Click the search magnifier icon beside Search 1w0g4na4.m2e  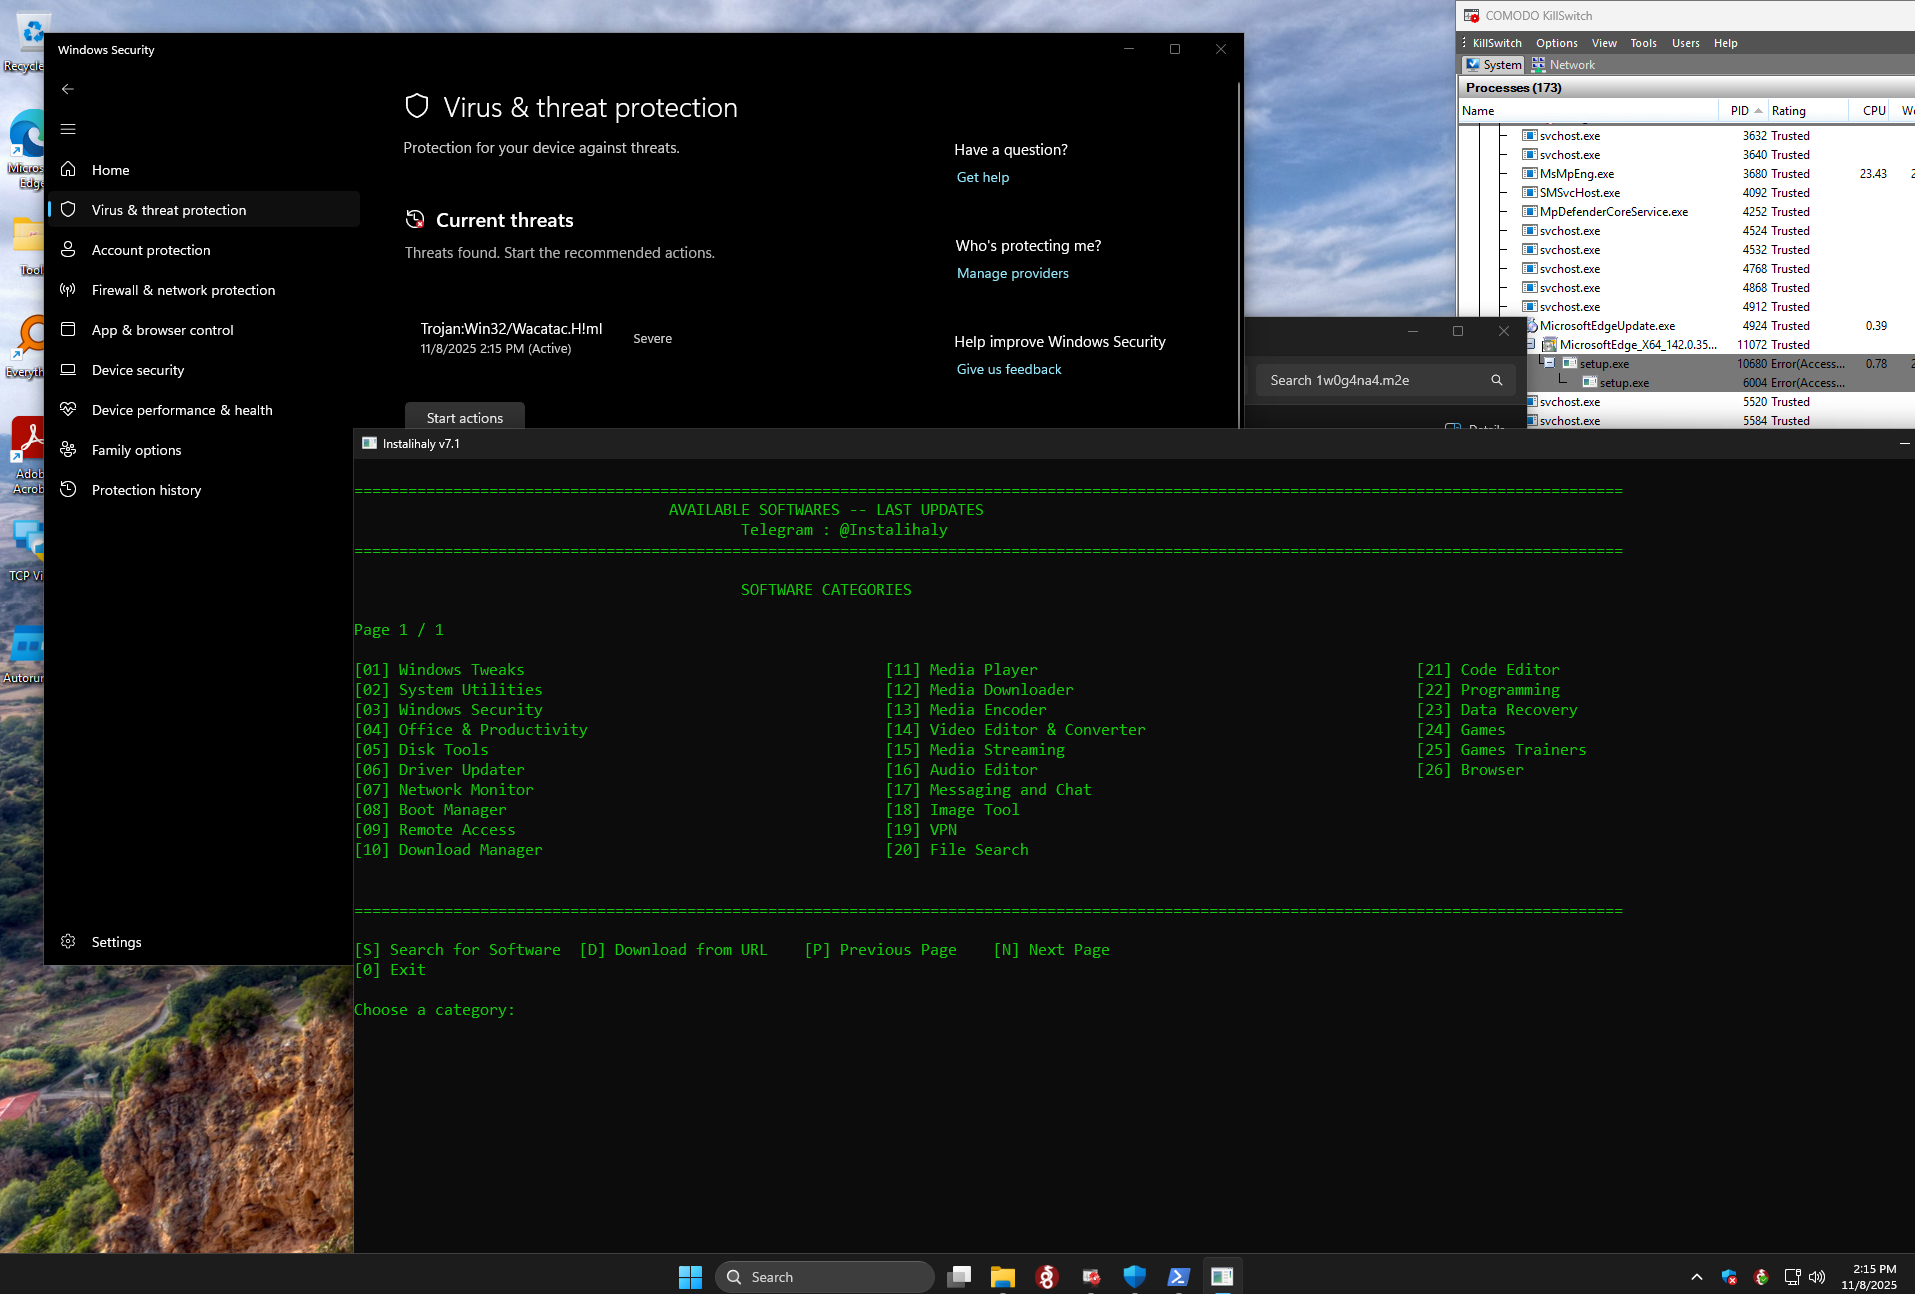click(x=1497, y=380)
